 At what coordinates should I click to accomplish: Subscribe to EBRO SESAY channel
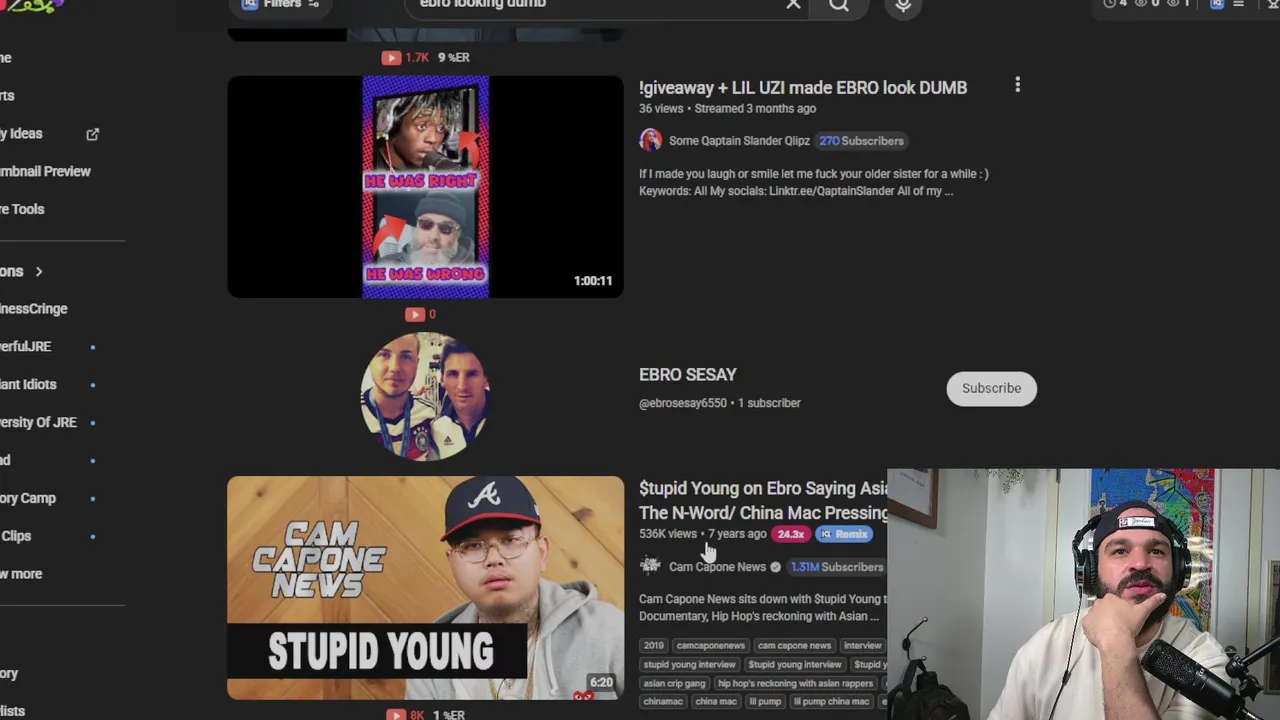[x=991, y=388]
